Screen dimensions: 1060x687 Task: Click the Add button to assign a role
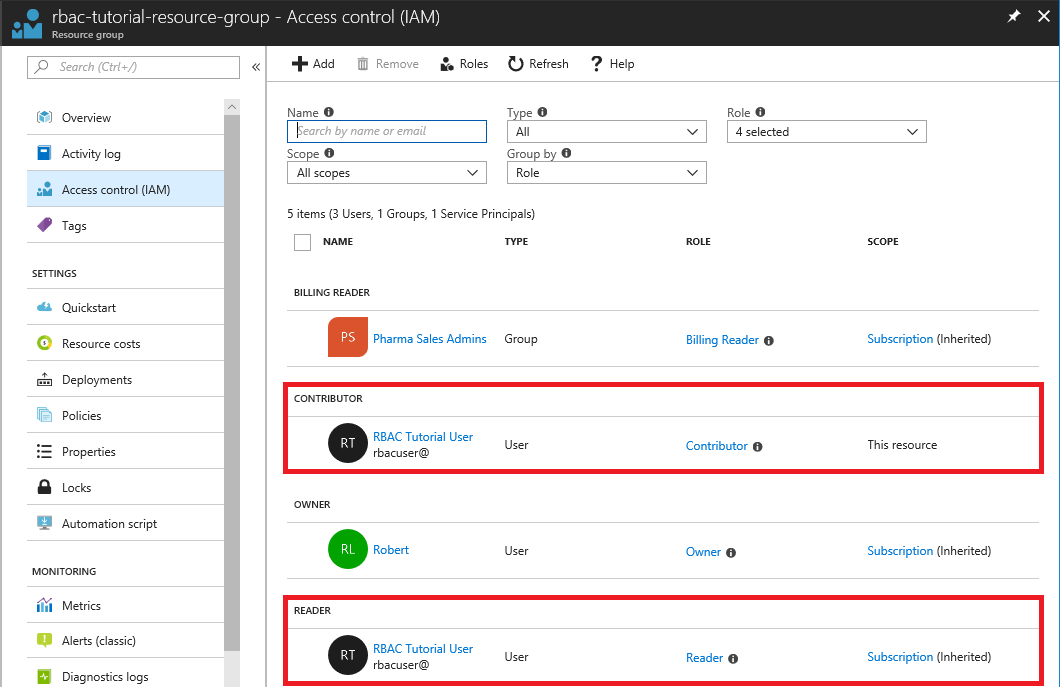click(313, 63)
